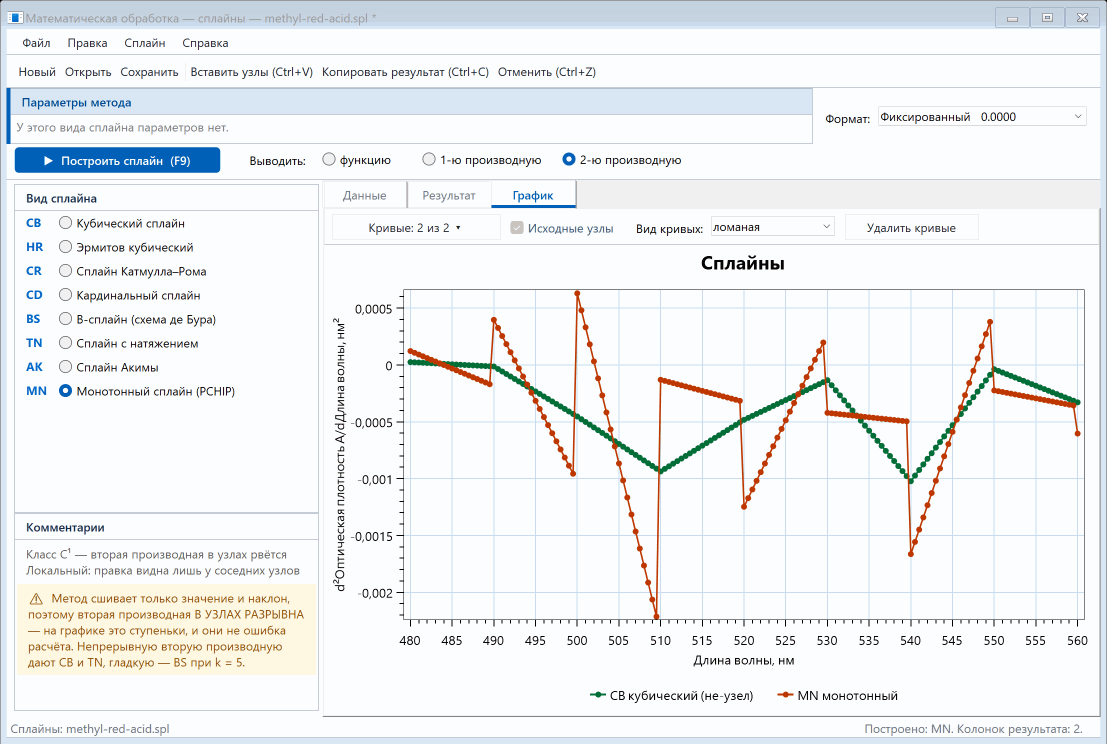1107x744 pixels.
Task: Open the Сплайн menu
Action: point(145,43)
